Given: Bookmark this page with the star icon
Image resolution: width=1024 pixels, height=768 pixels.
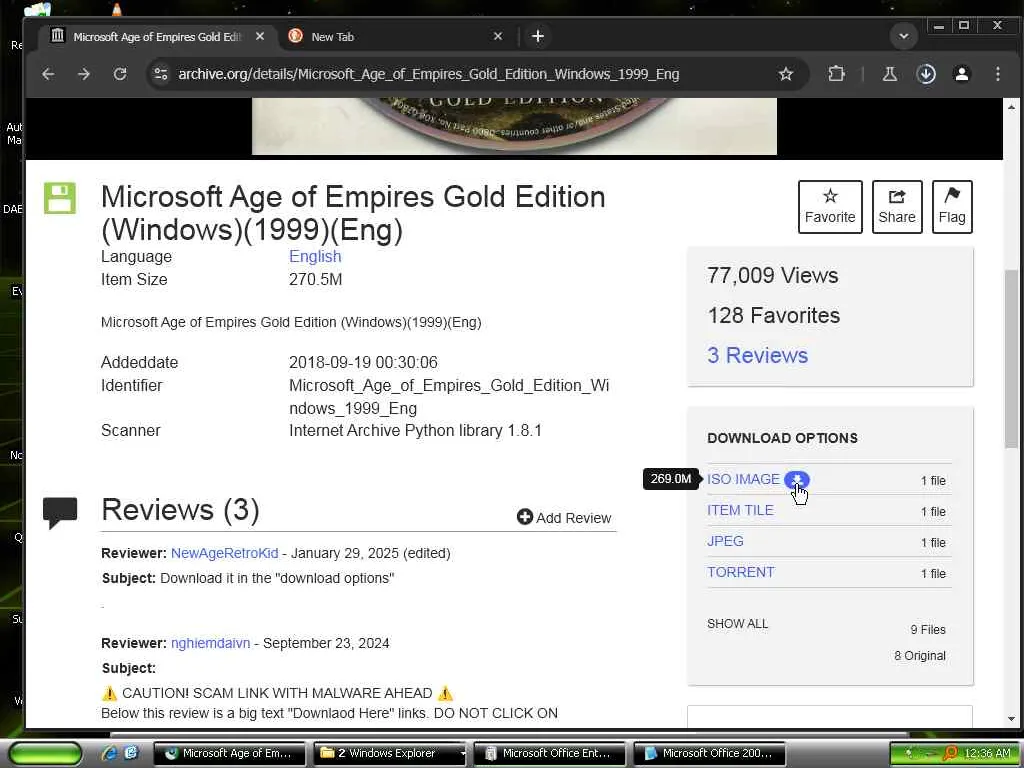Looking at the screenshot, I should (x=786, y=74).
